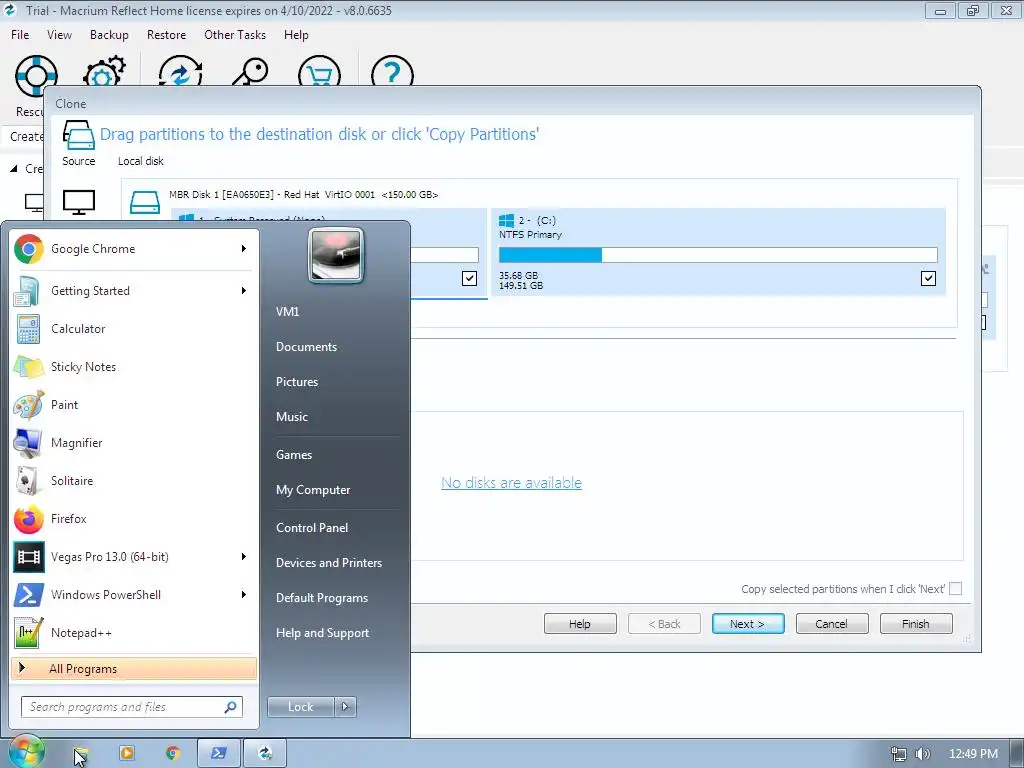Open Windows Media Player from the taskbar

(x=127, y=753)
